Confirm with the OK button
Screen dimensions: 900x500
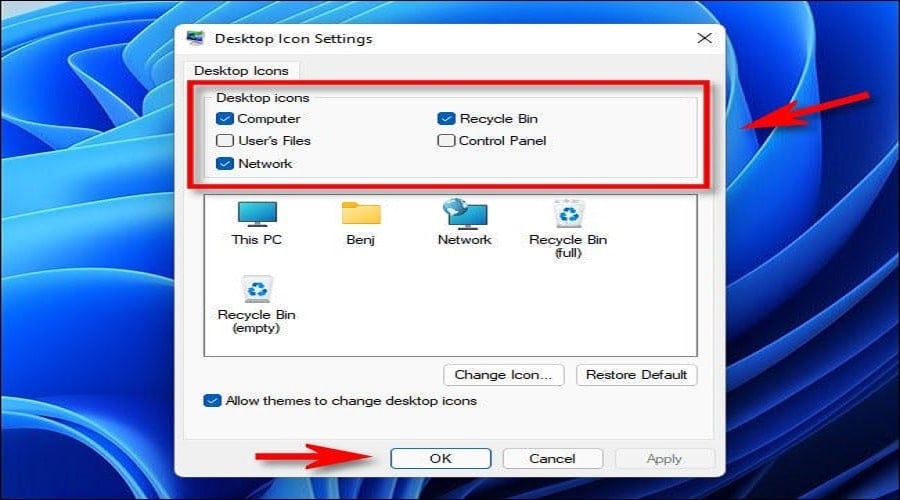coord(441,459)
